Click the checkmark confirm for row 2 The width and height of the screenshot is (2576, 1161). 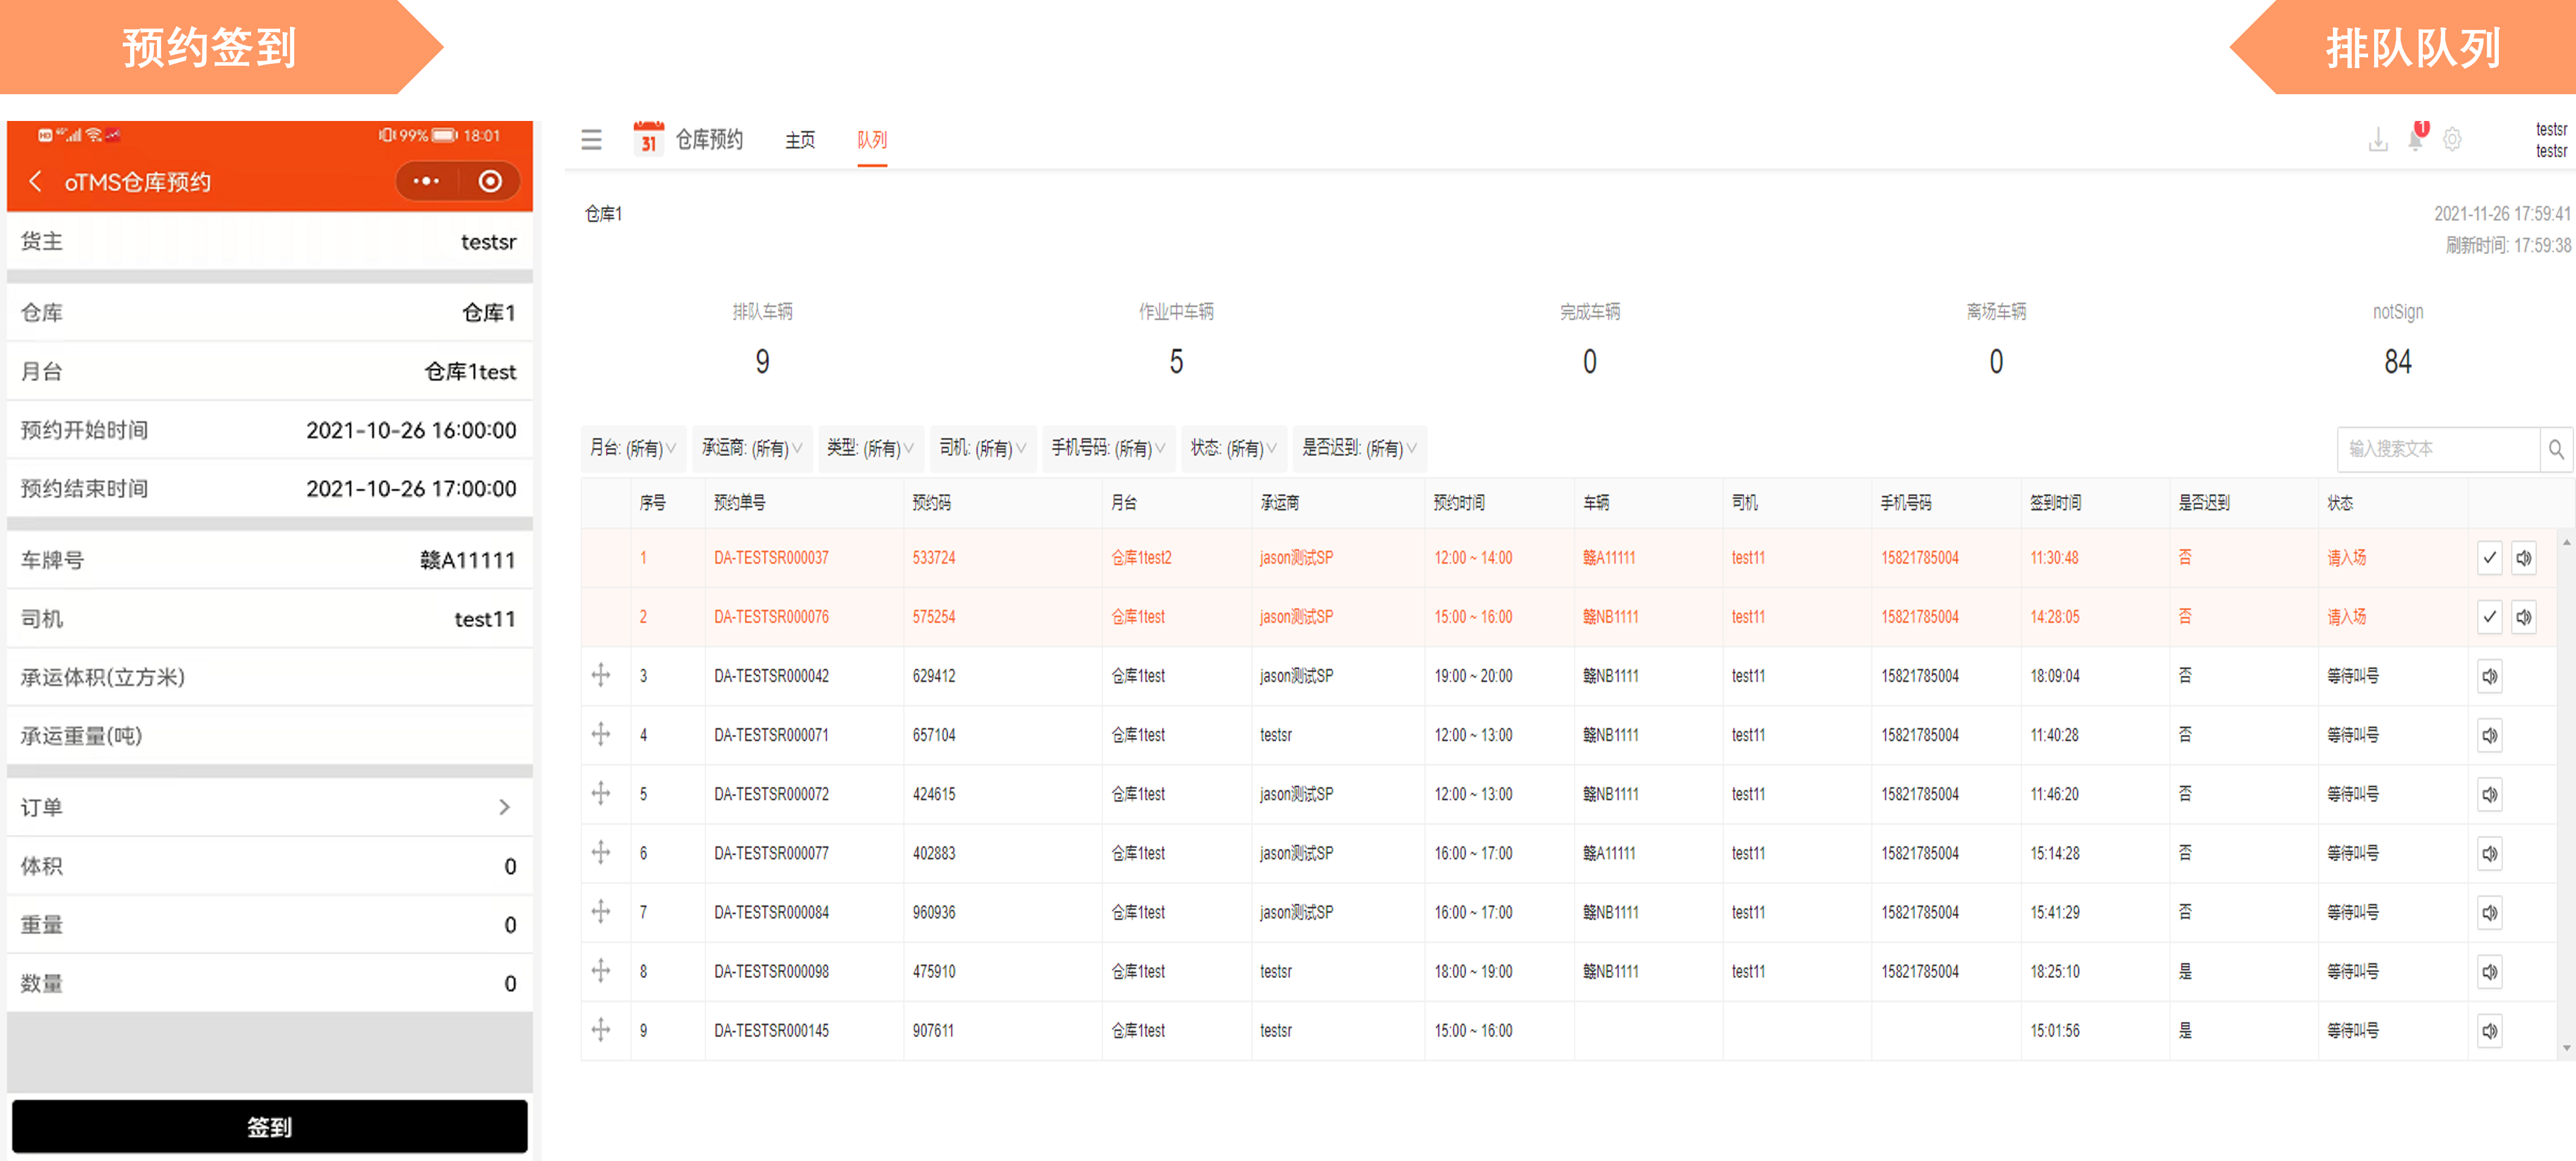tap(2489, 617)
